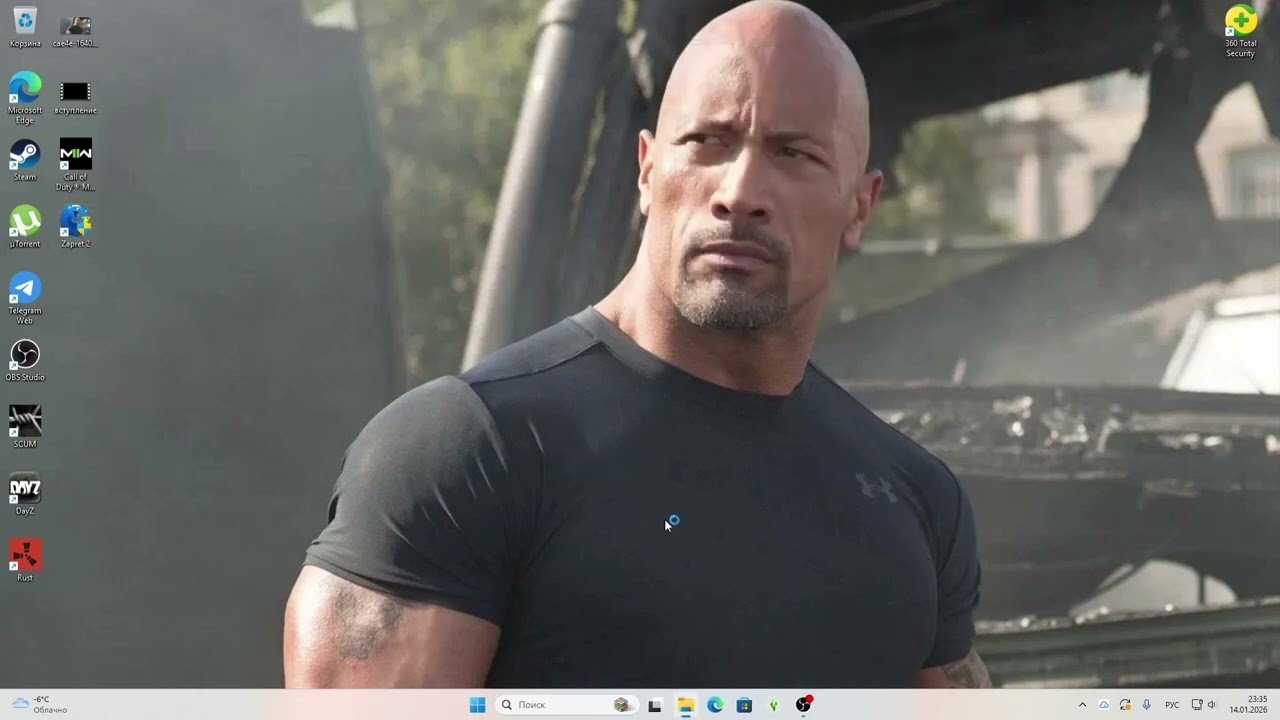
Task: Launch the OBS Studio desktop shortcut
Action: (x=25, y=361)
